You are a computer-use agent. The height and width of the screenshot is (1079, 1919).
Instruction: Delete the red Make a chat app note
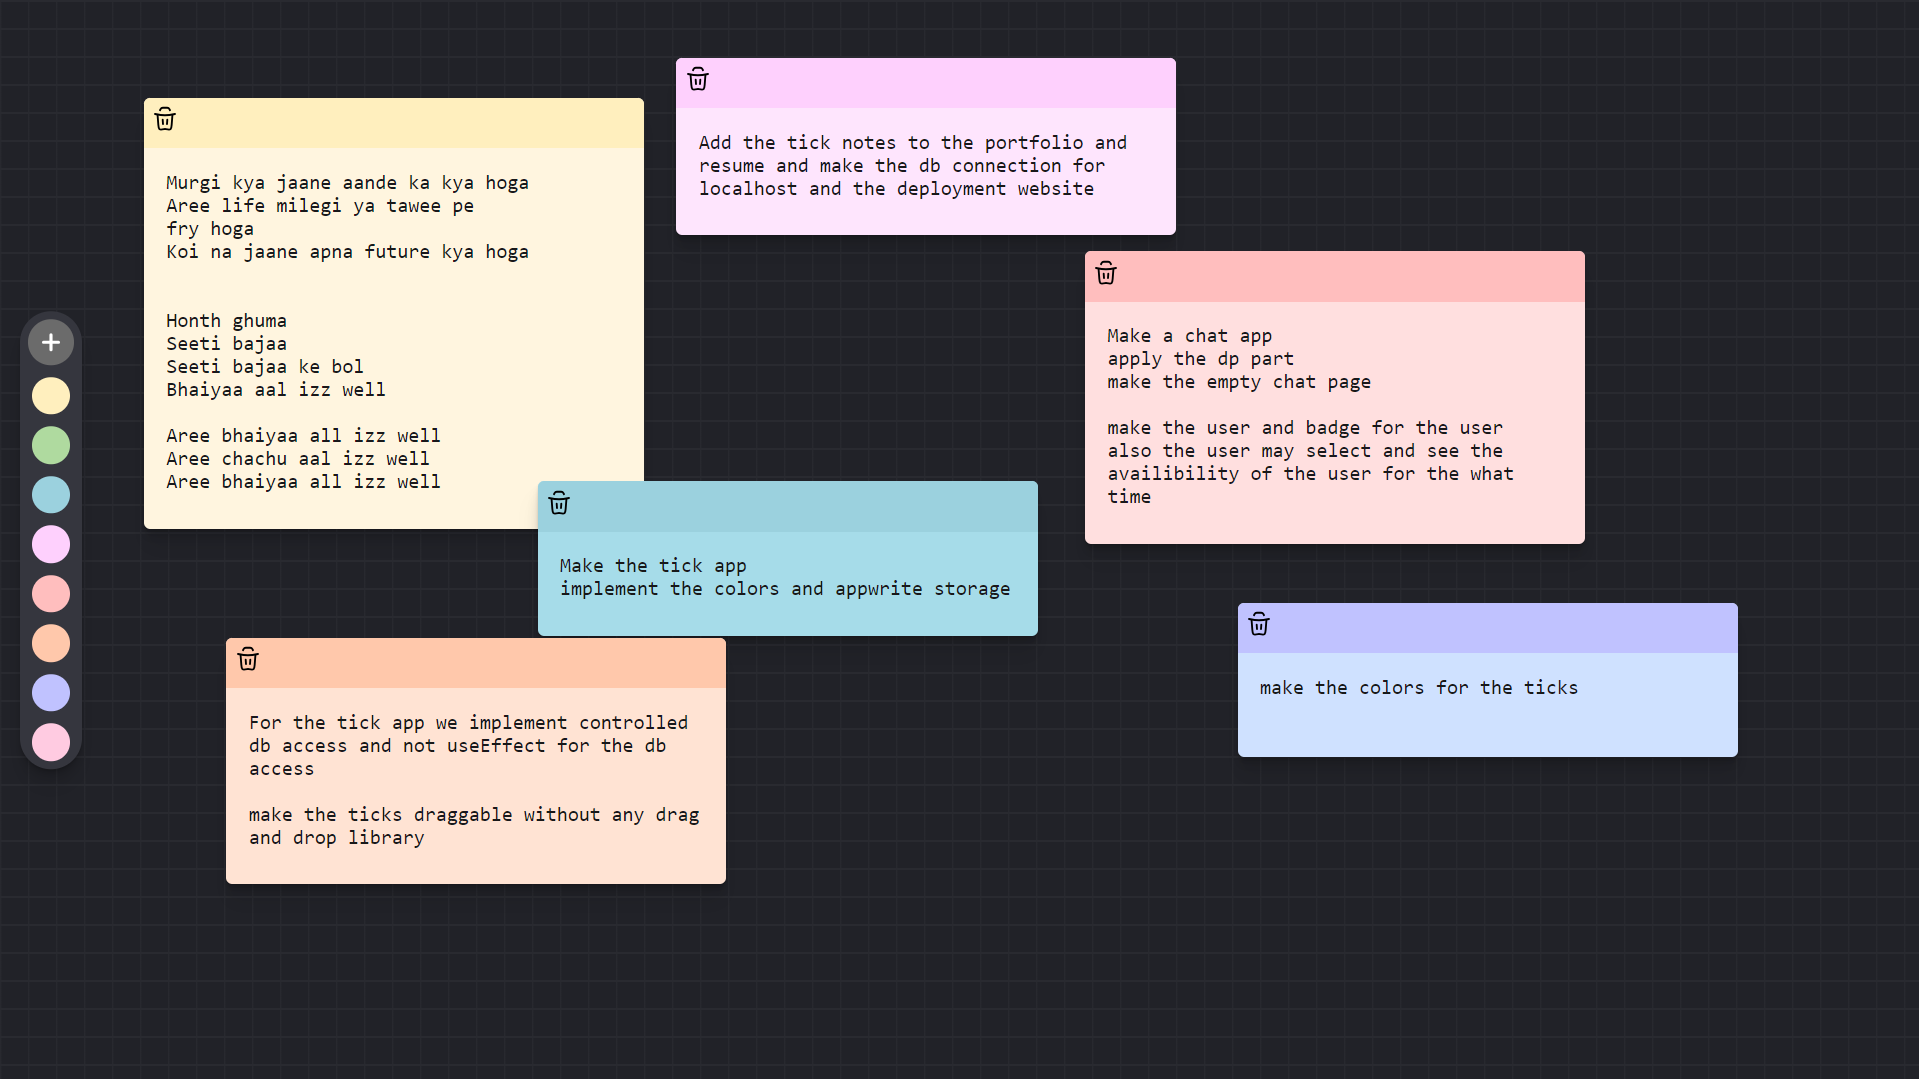1106,274
